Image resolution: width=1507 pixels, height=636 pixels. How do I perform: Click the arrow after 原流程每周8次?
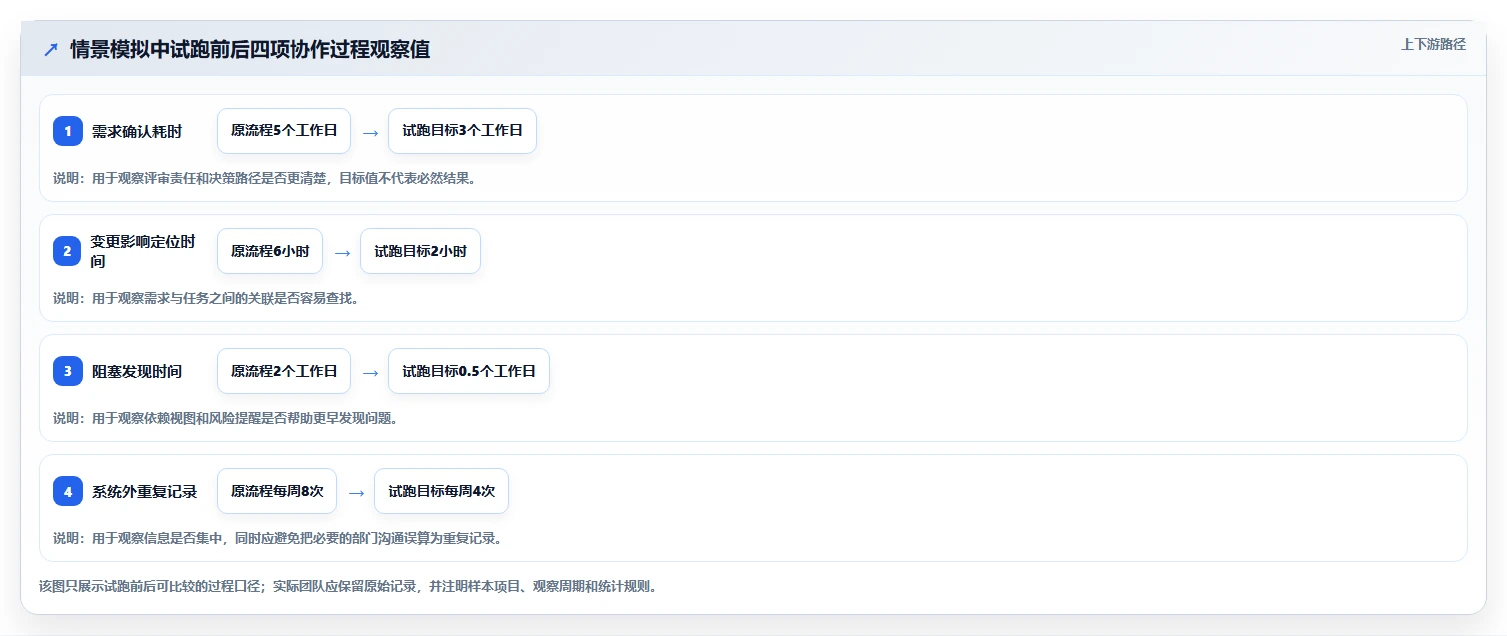click(356, 492)
